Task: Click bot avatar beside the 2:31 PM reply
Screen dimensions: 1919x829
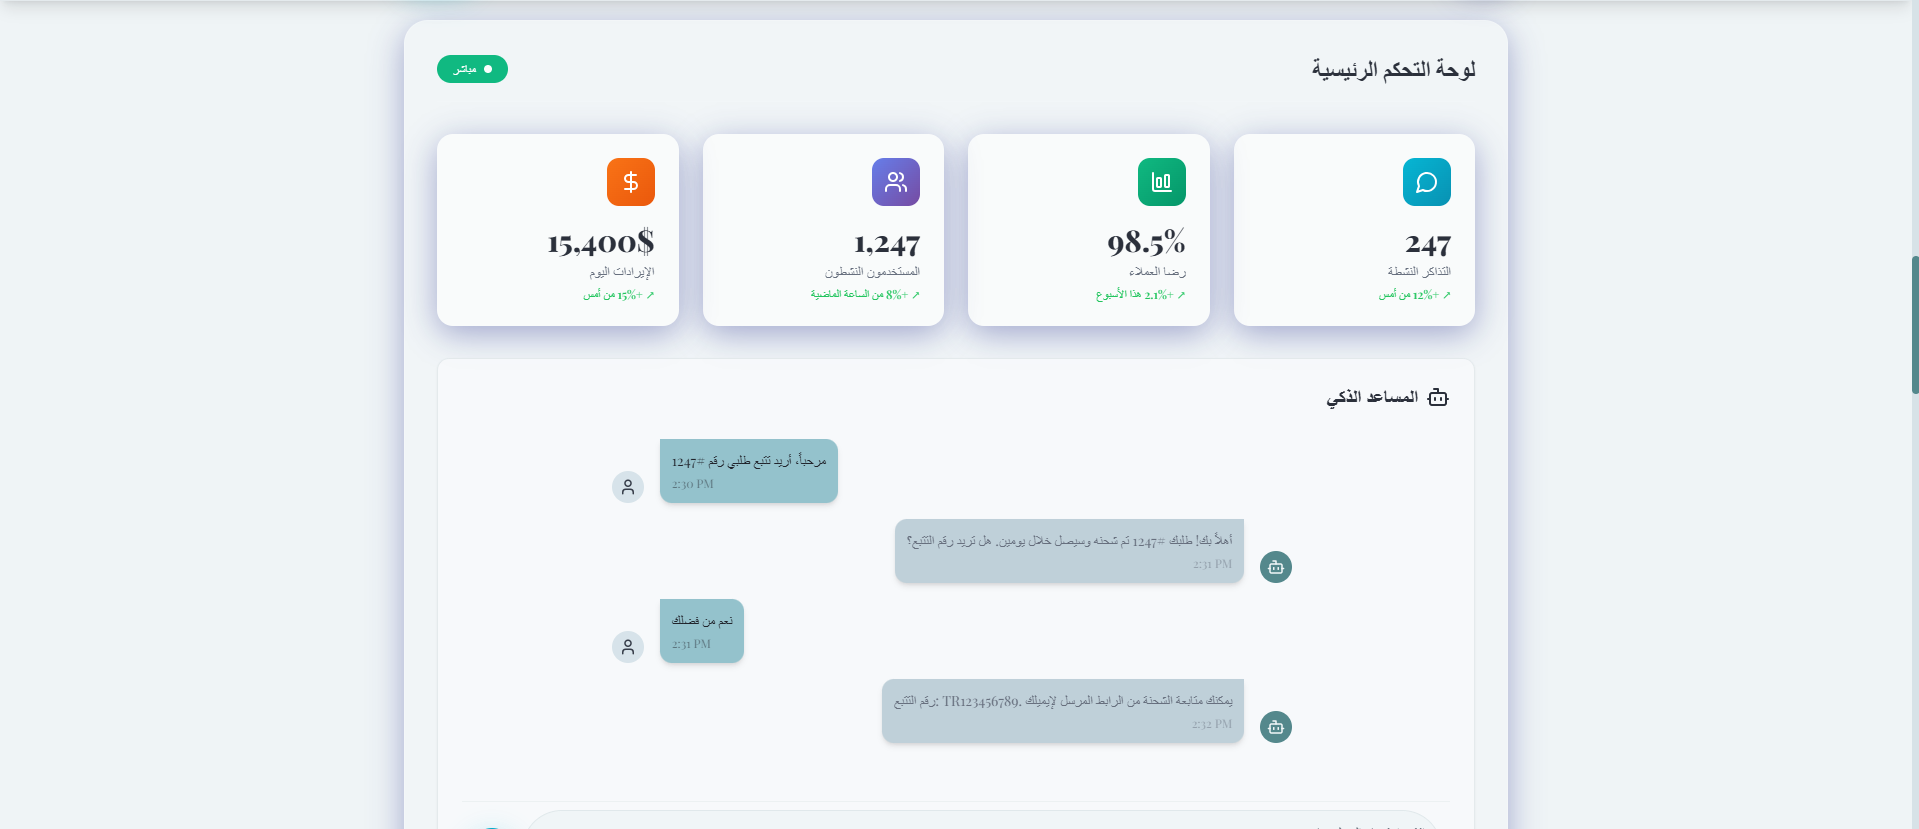Action: point(1275,567)
